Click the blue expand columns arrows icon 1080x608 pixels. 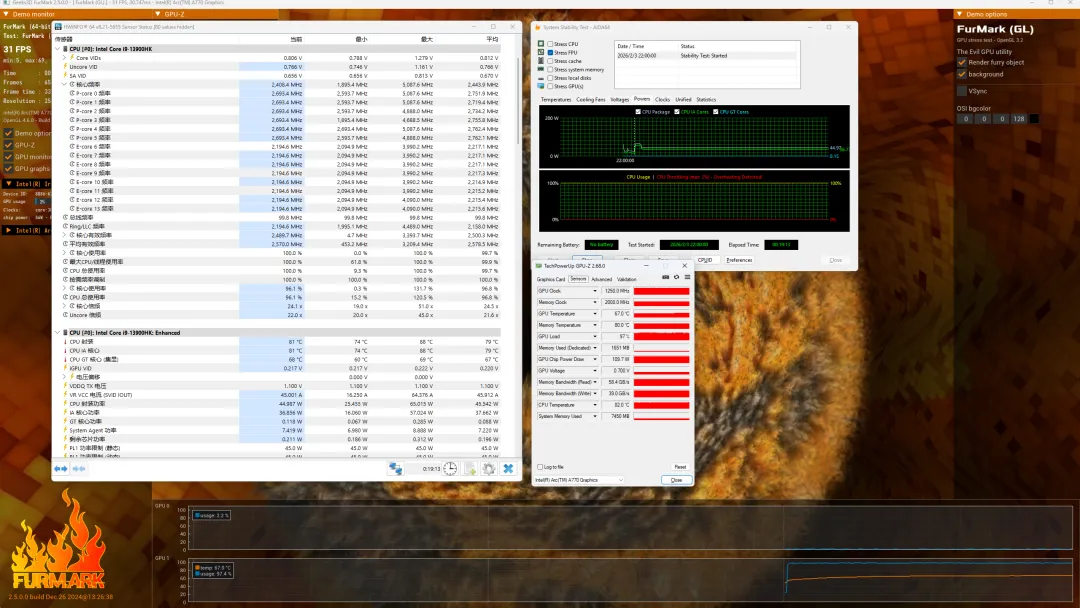[60, 468]
